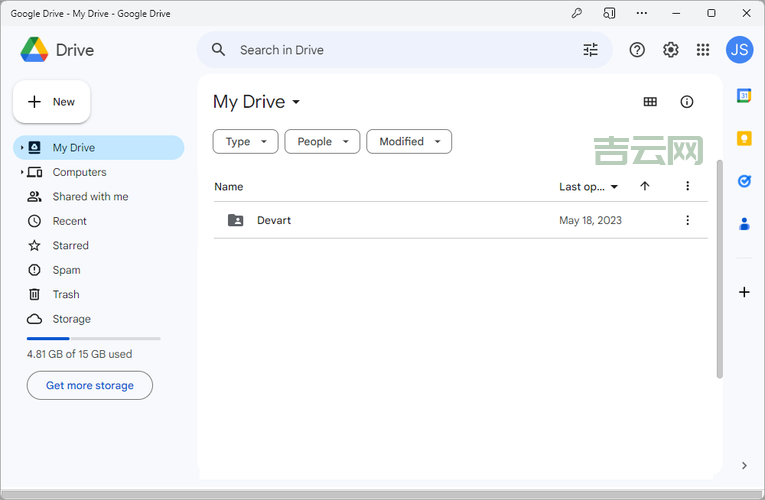Click the Search in Drive field

coord(400,50)
